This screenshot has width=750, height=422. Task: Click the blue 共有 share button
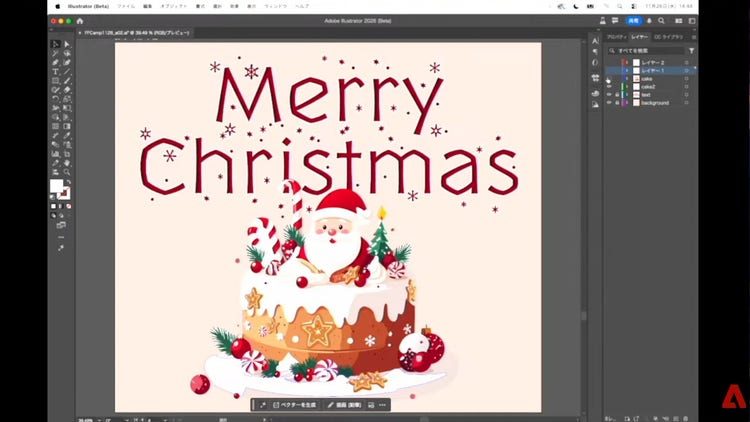coord(634,20)
